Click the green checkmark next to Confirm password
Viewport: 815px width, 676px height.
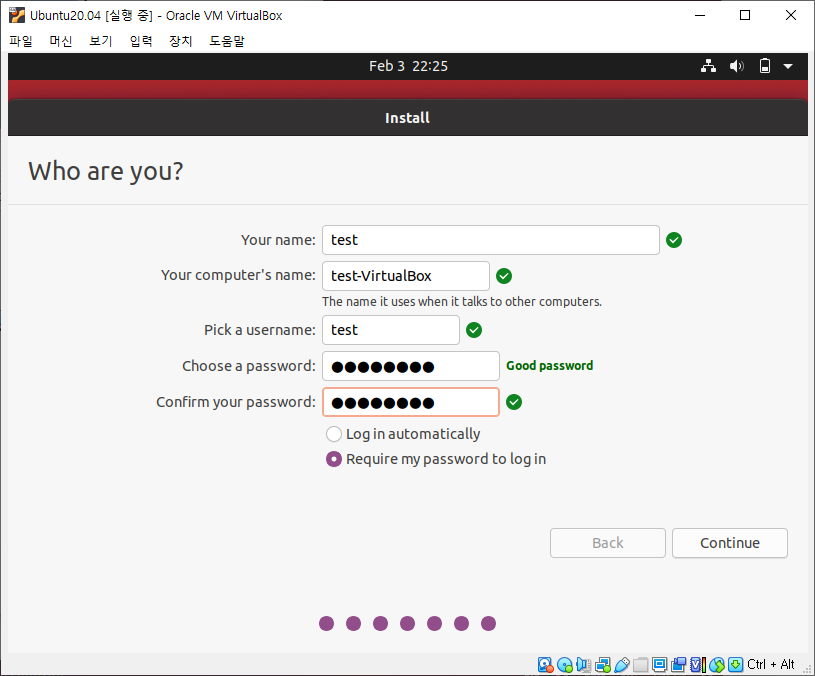[x=514, y=402]
